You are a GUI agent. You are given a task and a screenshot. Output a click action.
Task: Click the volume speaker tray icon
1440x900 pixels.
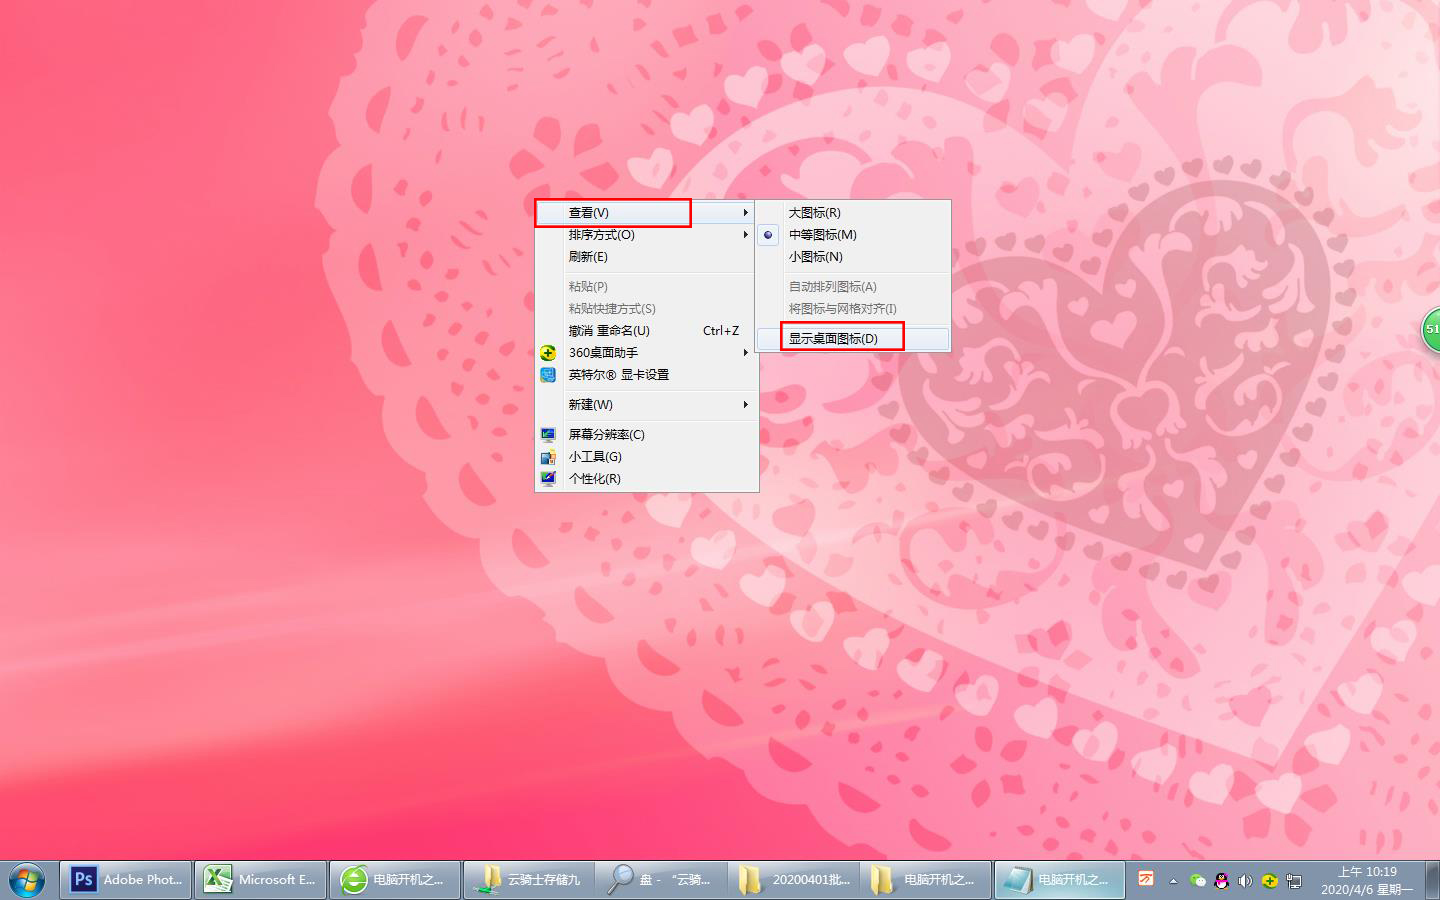1245,881
